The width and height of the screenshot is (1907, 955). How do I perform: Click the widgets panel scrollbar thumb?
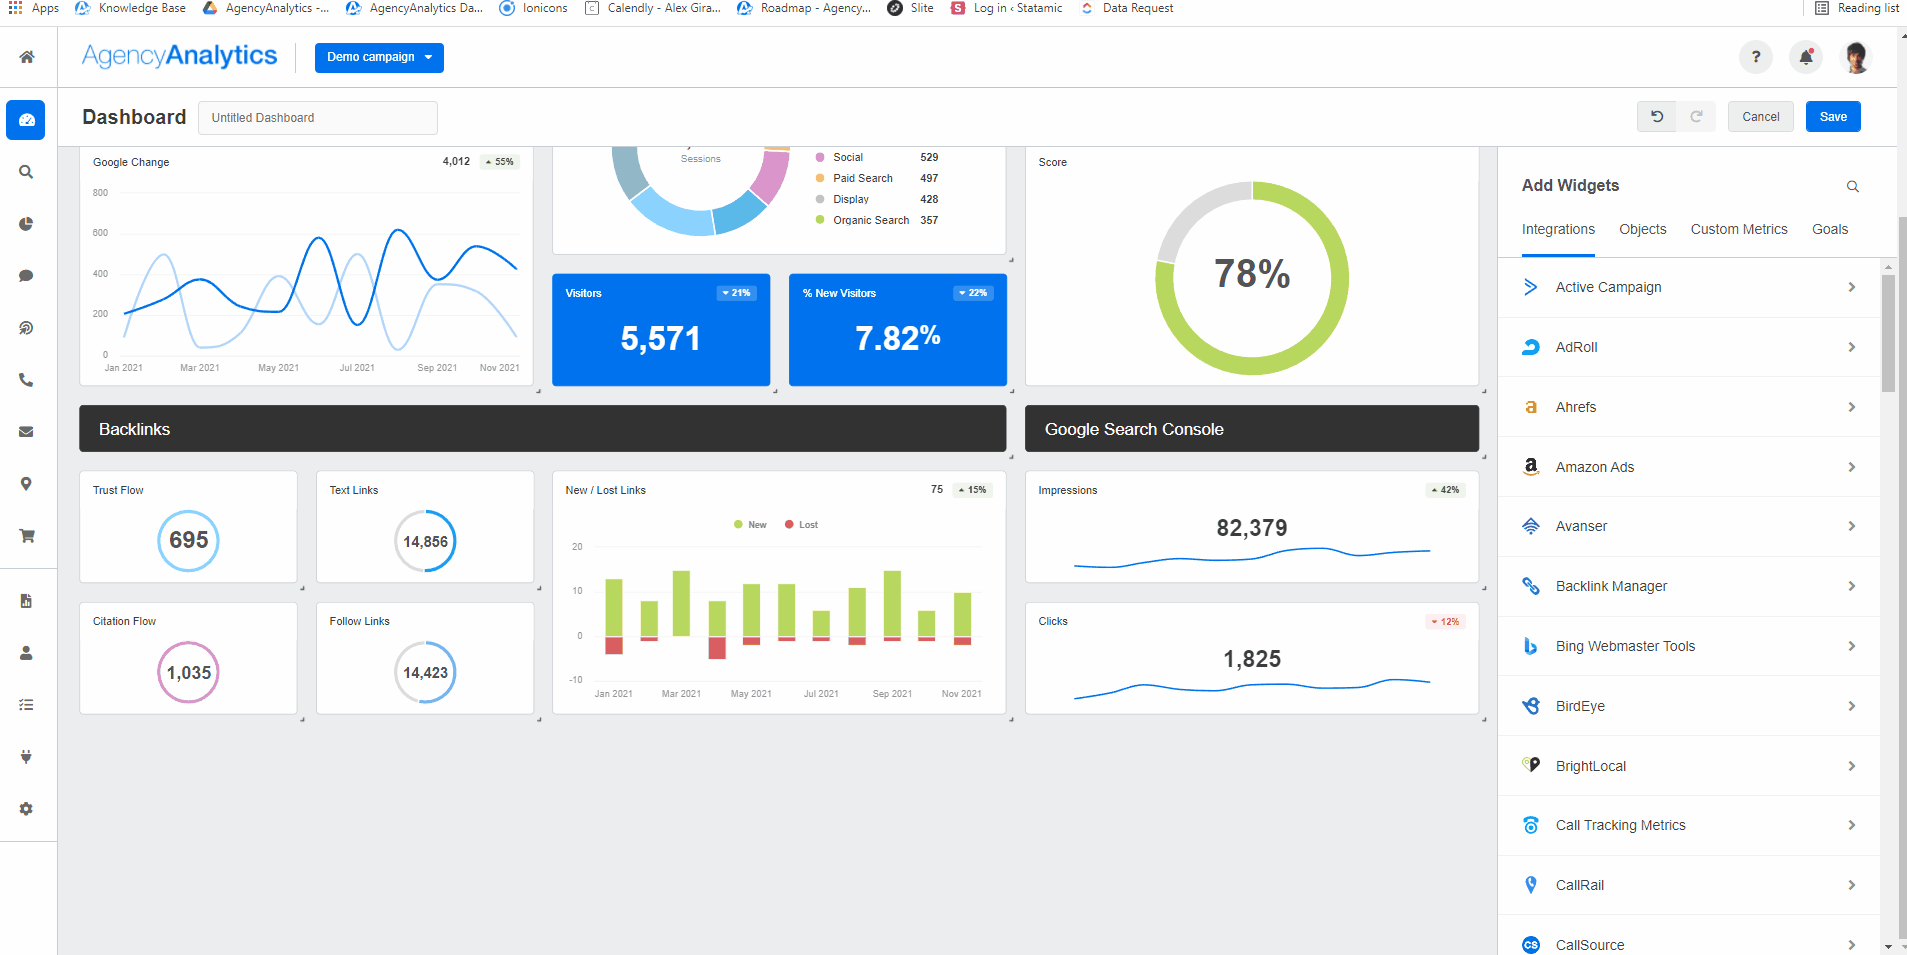point(1888,333)
